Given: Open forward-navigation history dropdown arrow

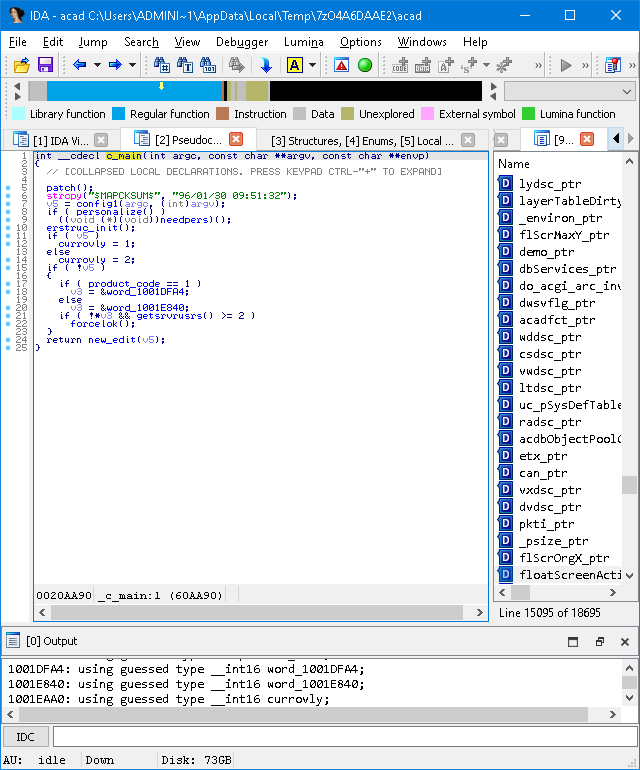Looking at the screenshot, I should [132, 65].
